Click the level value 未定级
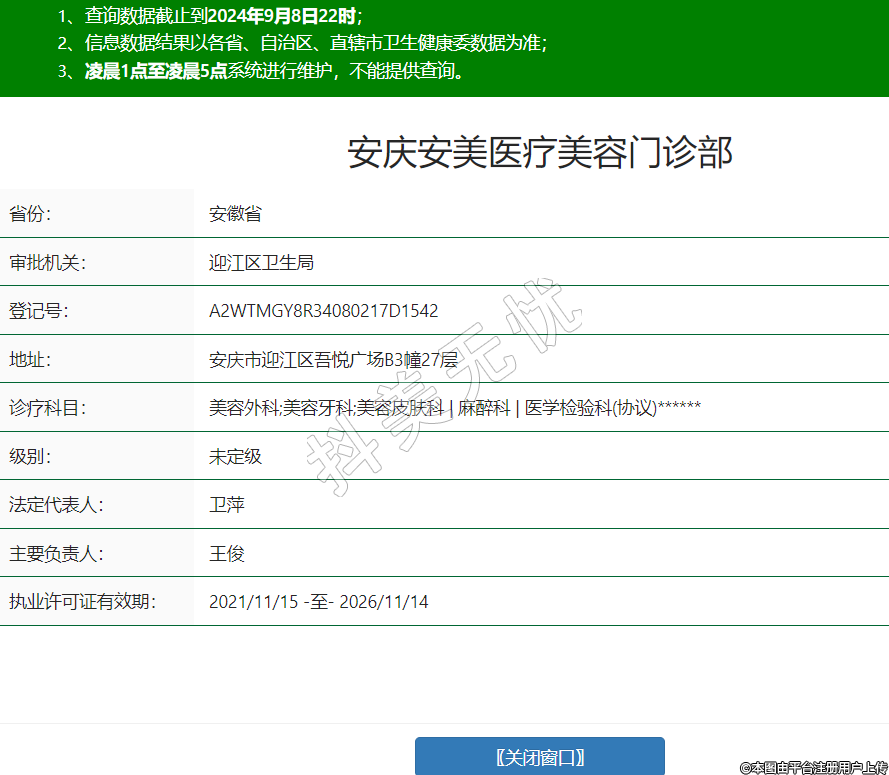 pyautogui.click(x=235, y=456)
